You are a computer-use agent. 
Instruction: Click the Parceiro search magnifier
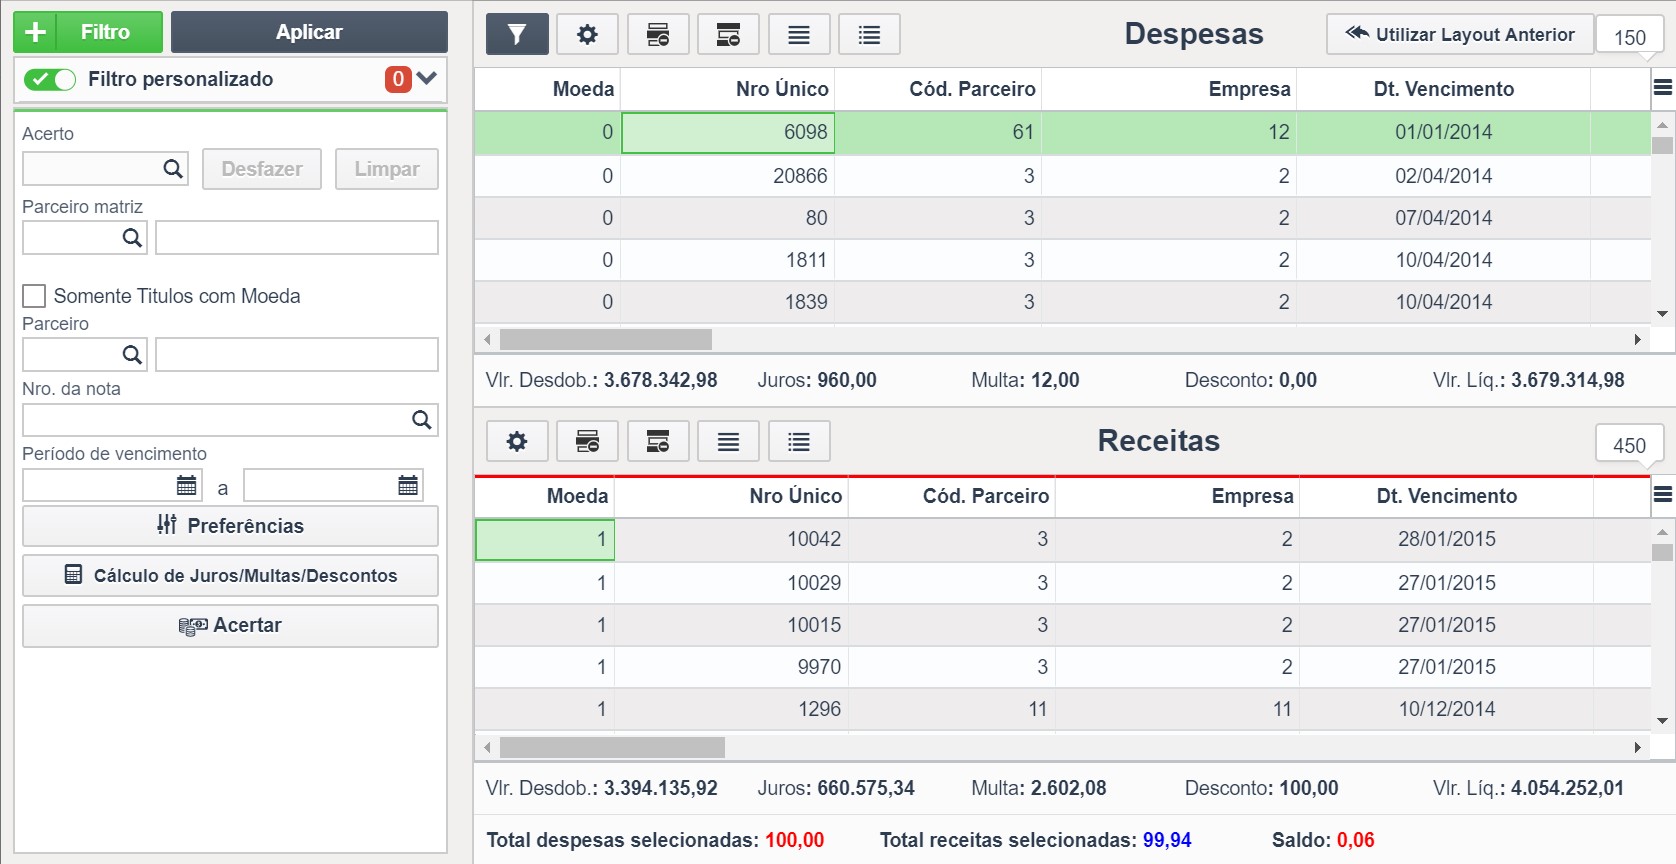[131, 354]
